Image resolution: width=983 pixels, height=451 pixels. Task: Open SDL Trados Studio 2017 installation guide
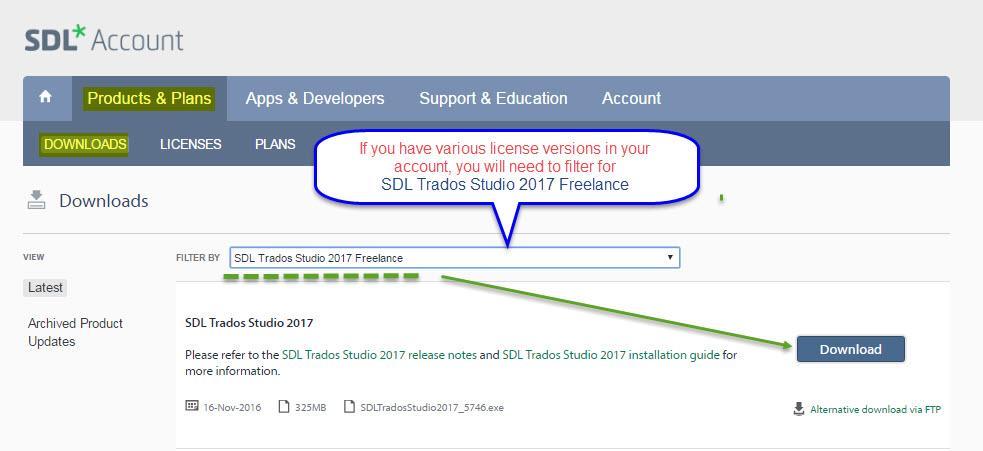[x=611, y=355]
